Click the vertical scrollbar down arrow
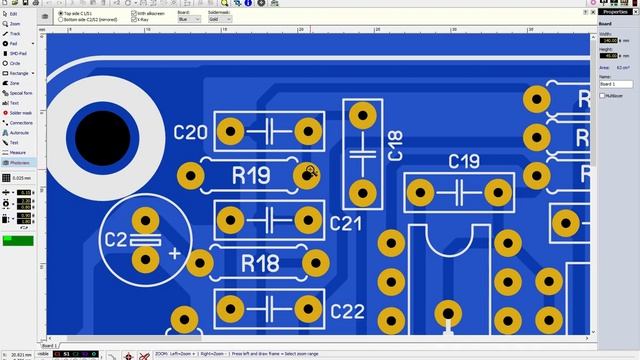 point(593,333)
